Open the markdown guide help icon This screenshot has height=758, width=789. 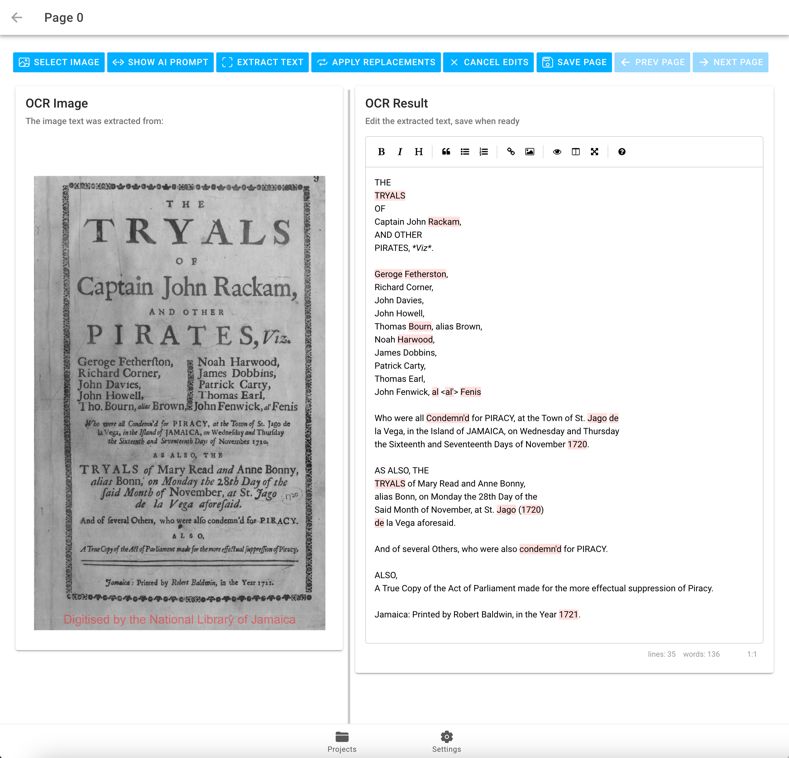[x=622, y=152]
